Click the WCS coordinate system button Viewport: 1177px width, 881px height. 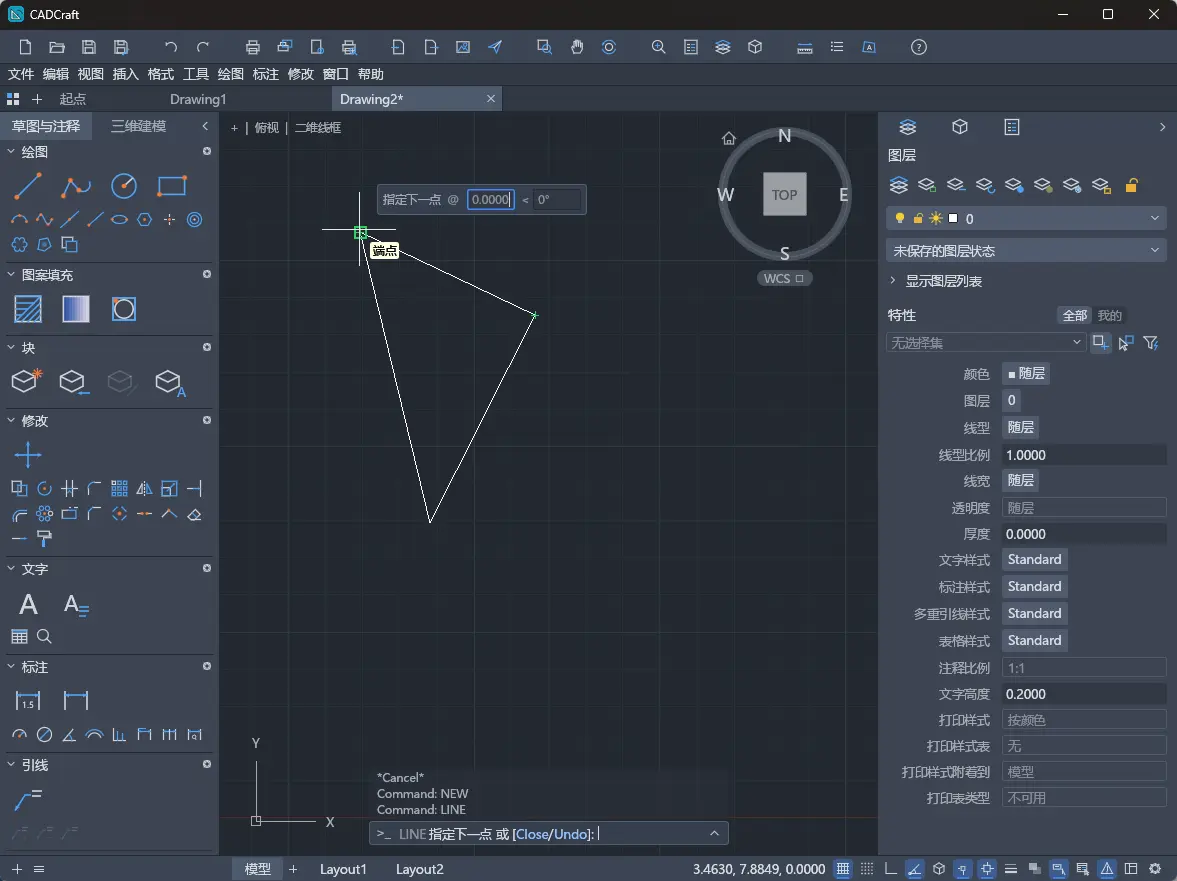click(x=784, y=278)
